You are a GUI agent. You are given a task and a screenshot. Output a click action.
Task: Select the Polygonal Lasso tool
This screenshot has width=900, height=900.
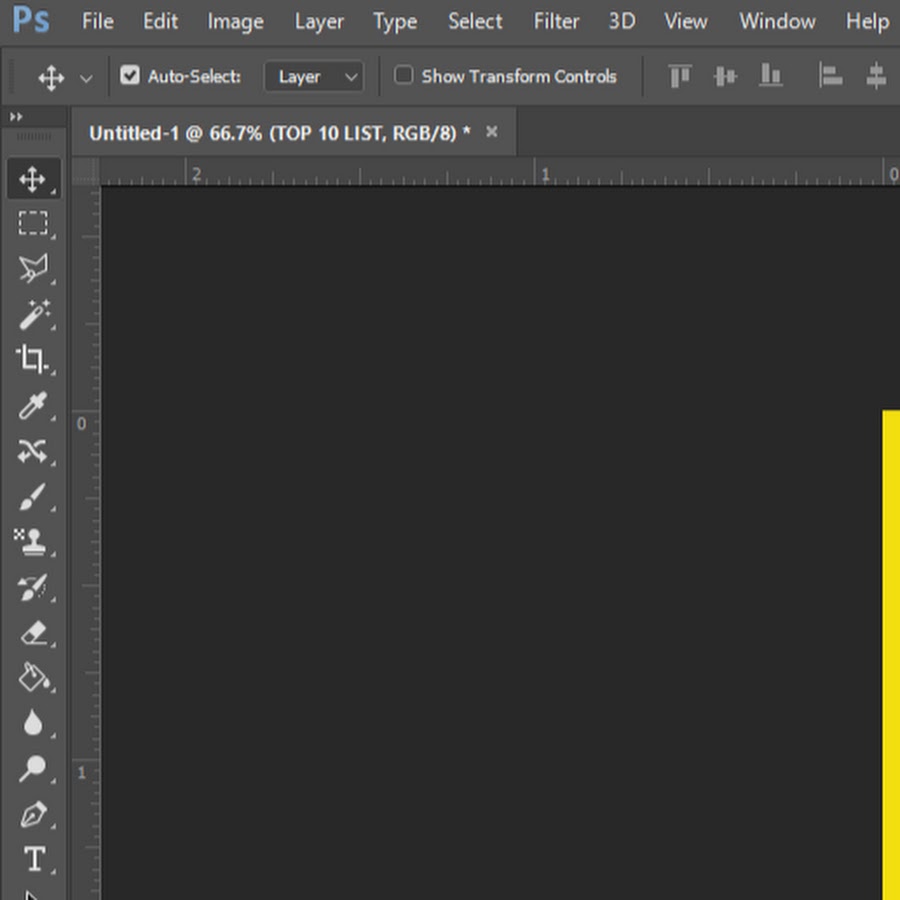pyautogui.click(x=33, y=268)
